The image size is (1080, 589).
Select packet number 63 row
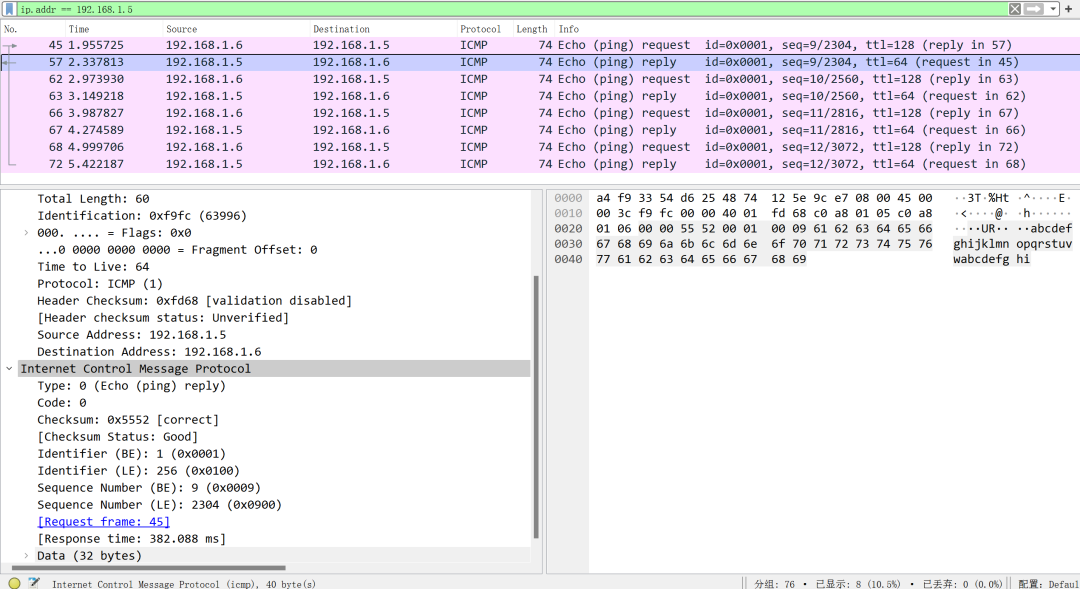(540, 96)
